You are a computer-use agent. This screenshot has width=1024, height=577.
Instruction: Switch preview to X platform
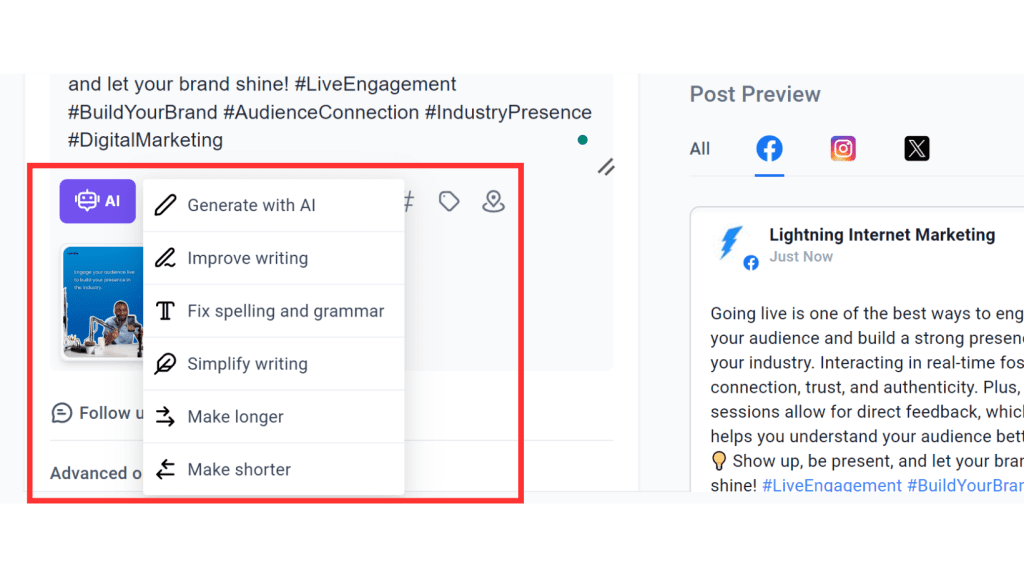click(x=917, y=148)
